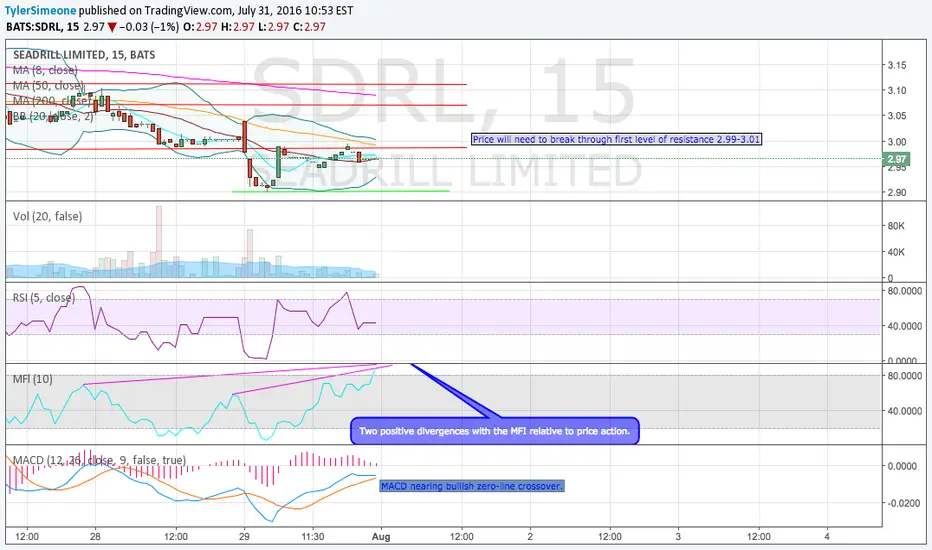Click the O:2.97 open value in header
This screenshot has width=932, height=550.
coord(200,27)
